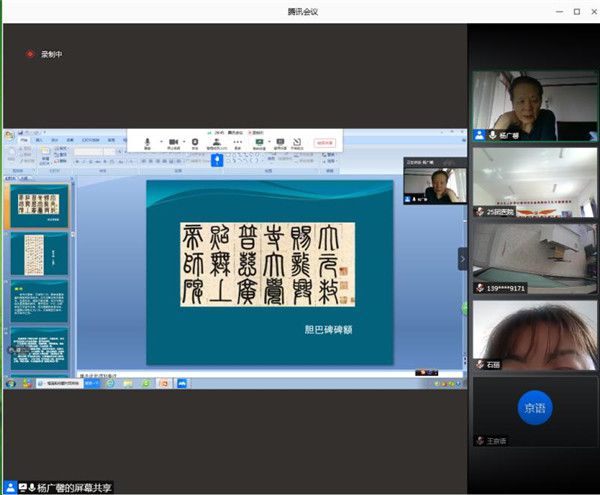The width and height of the screenshot is (600, 495).
Task: Click the PowerPoint icon in taskbar
Action: (x=163, y=383)
